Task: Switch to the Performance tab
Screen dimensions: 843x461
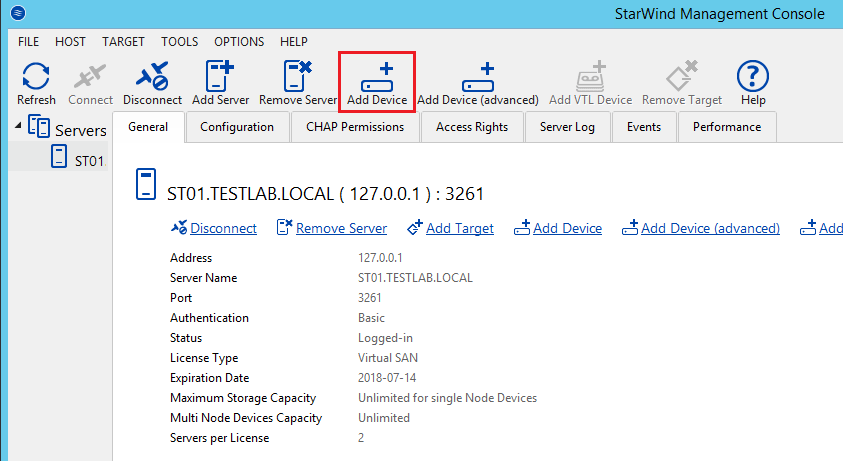Action: pos(727,127)
